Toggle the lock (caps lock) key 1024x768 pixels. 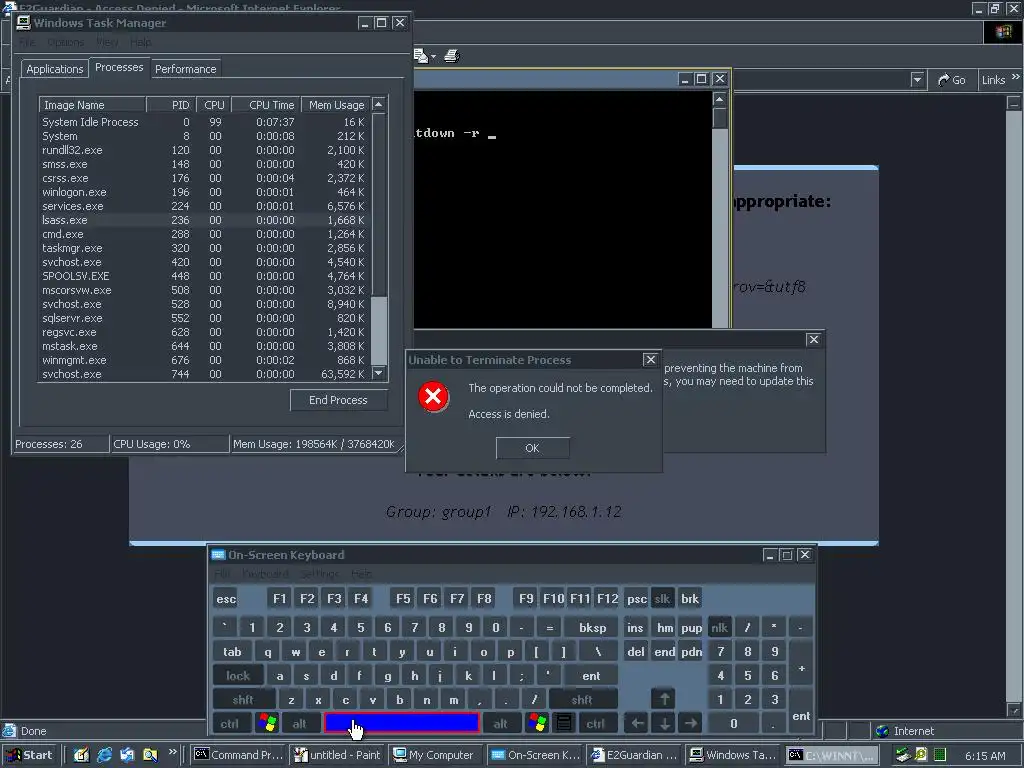[x=238, y=675]
